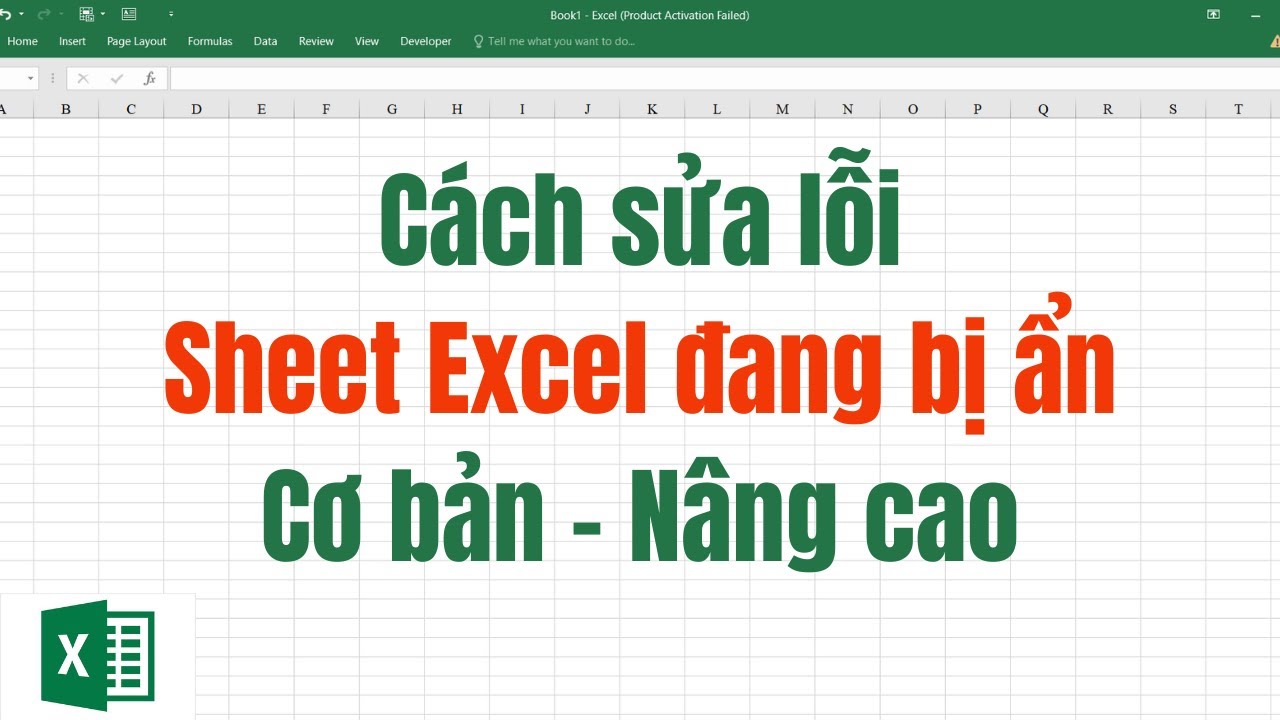Select column R header

click(1108, 109)
